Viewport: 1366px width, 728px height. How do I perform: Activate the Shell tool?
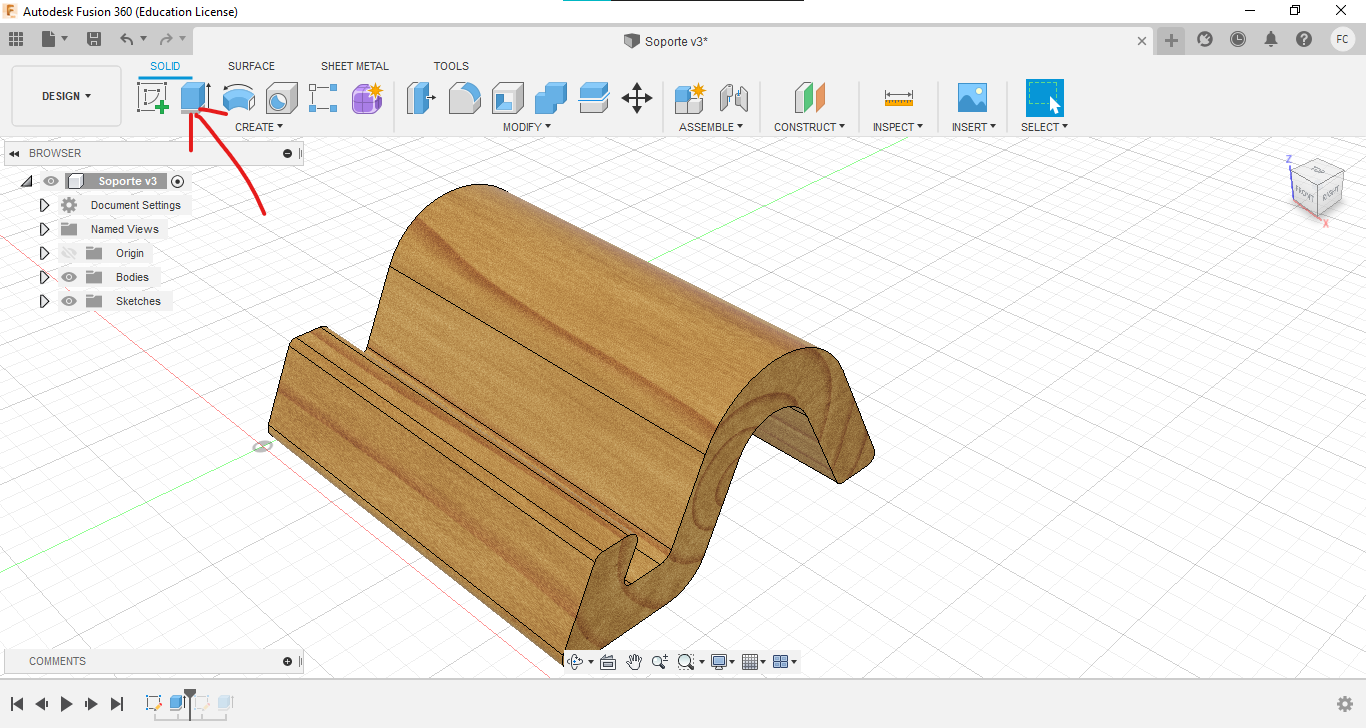[x=507, y=98]
